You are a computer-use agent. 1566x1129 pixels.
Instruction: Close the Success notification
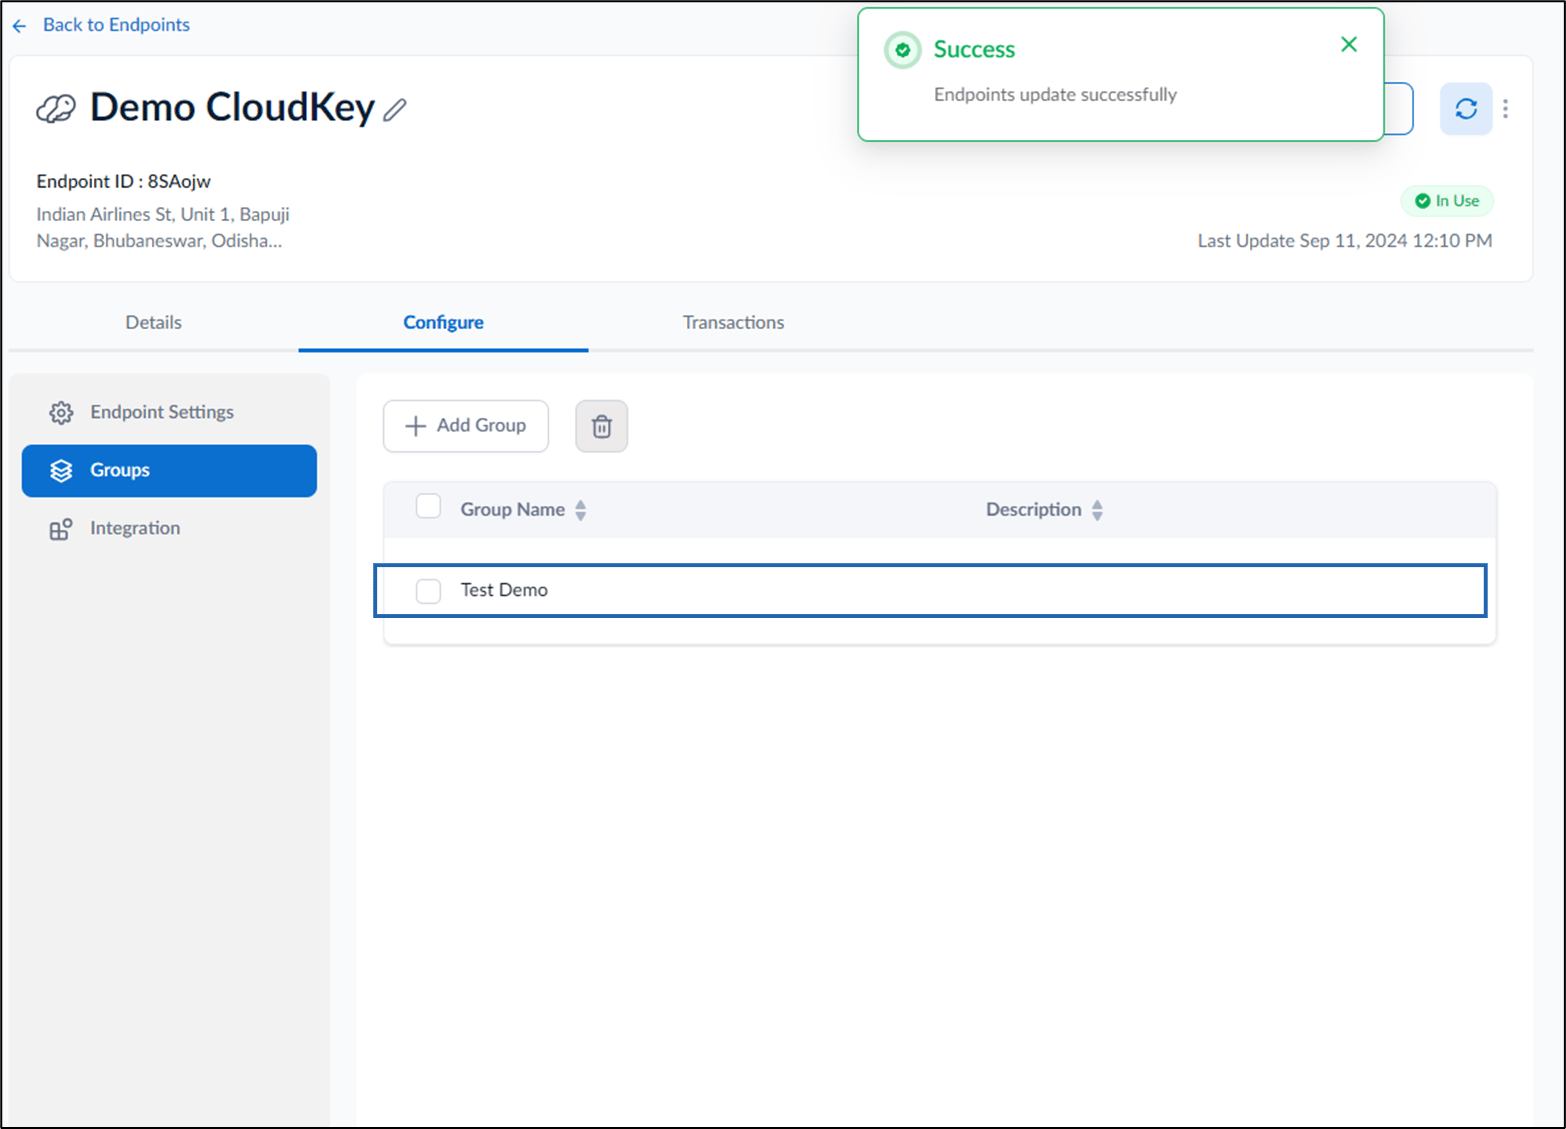(1349, 44)
